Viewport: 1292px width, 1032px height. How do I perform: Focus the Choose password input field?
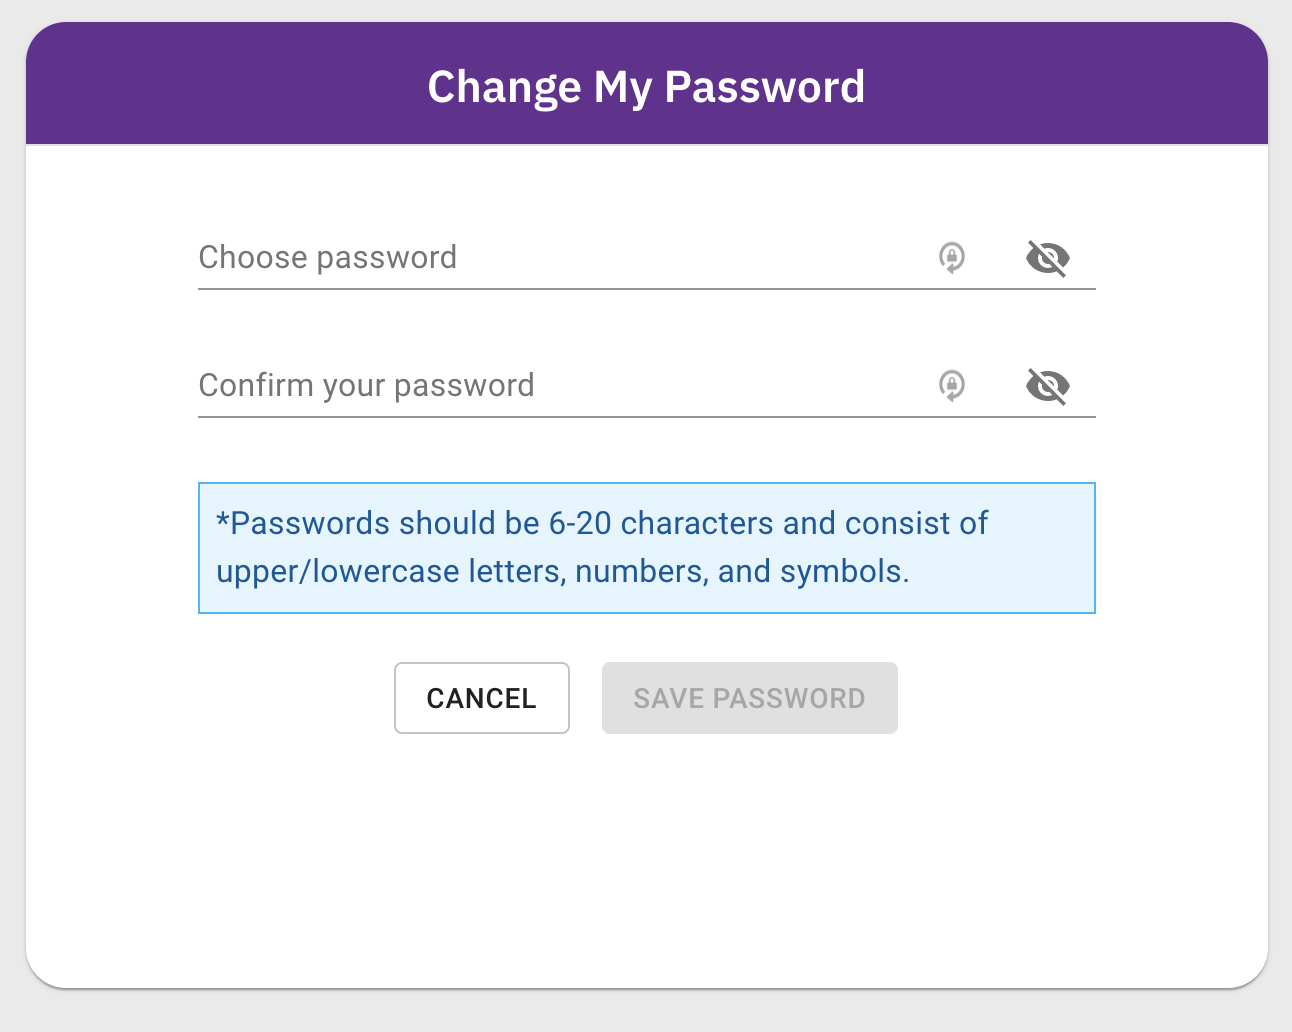tap(560, 258)
